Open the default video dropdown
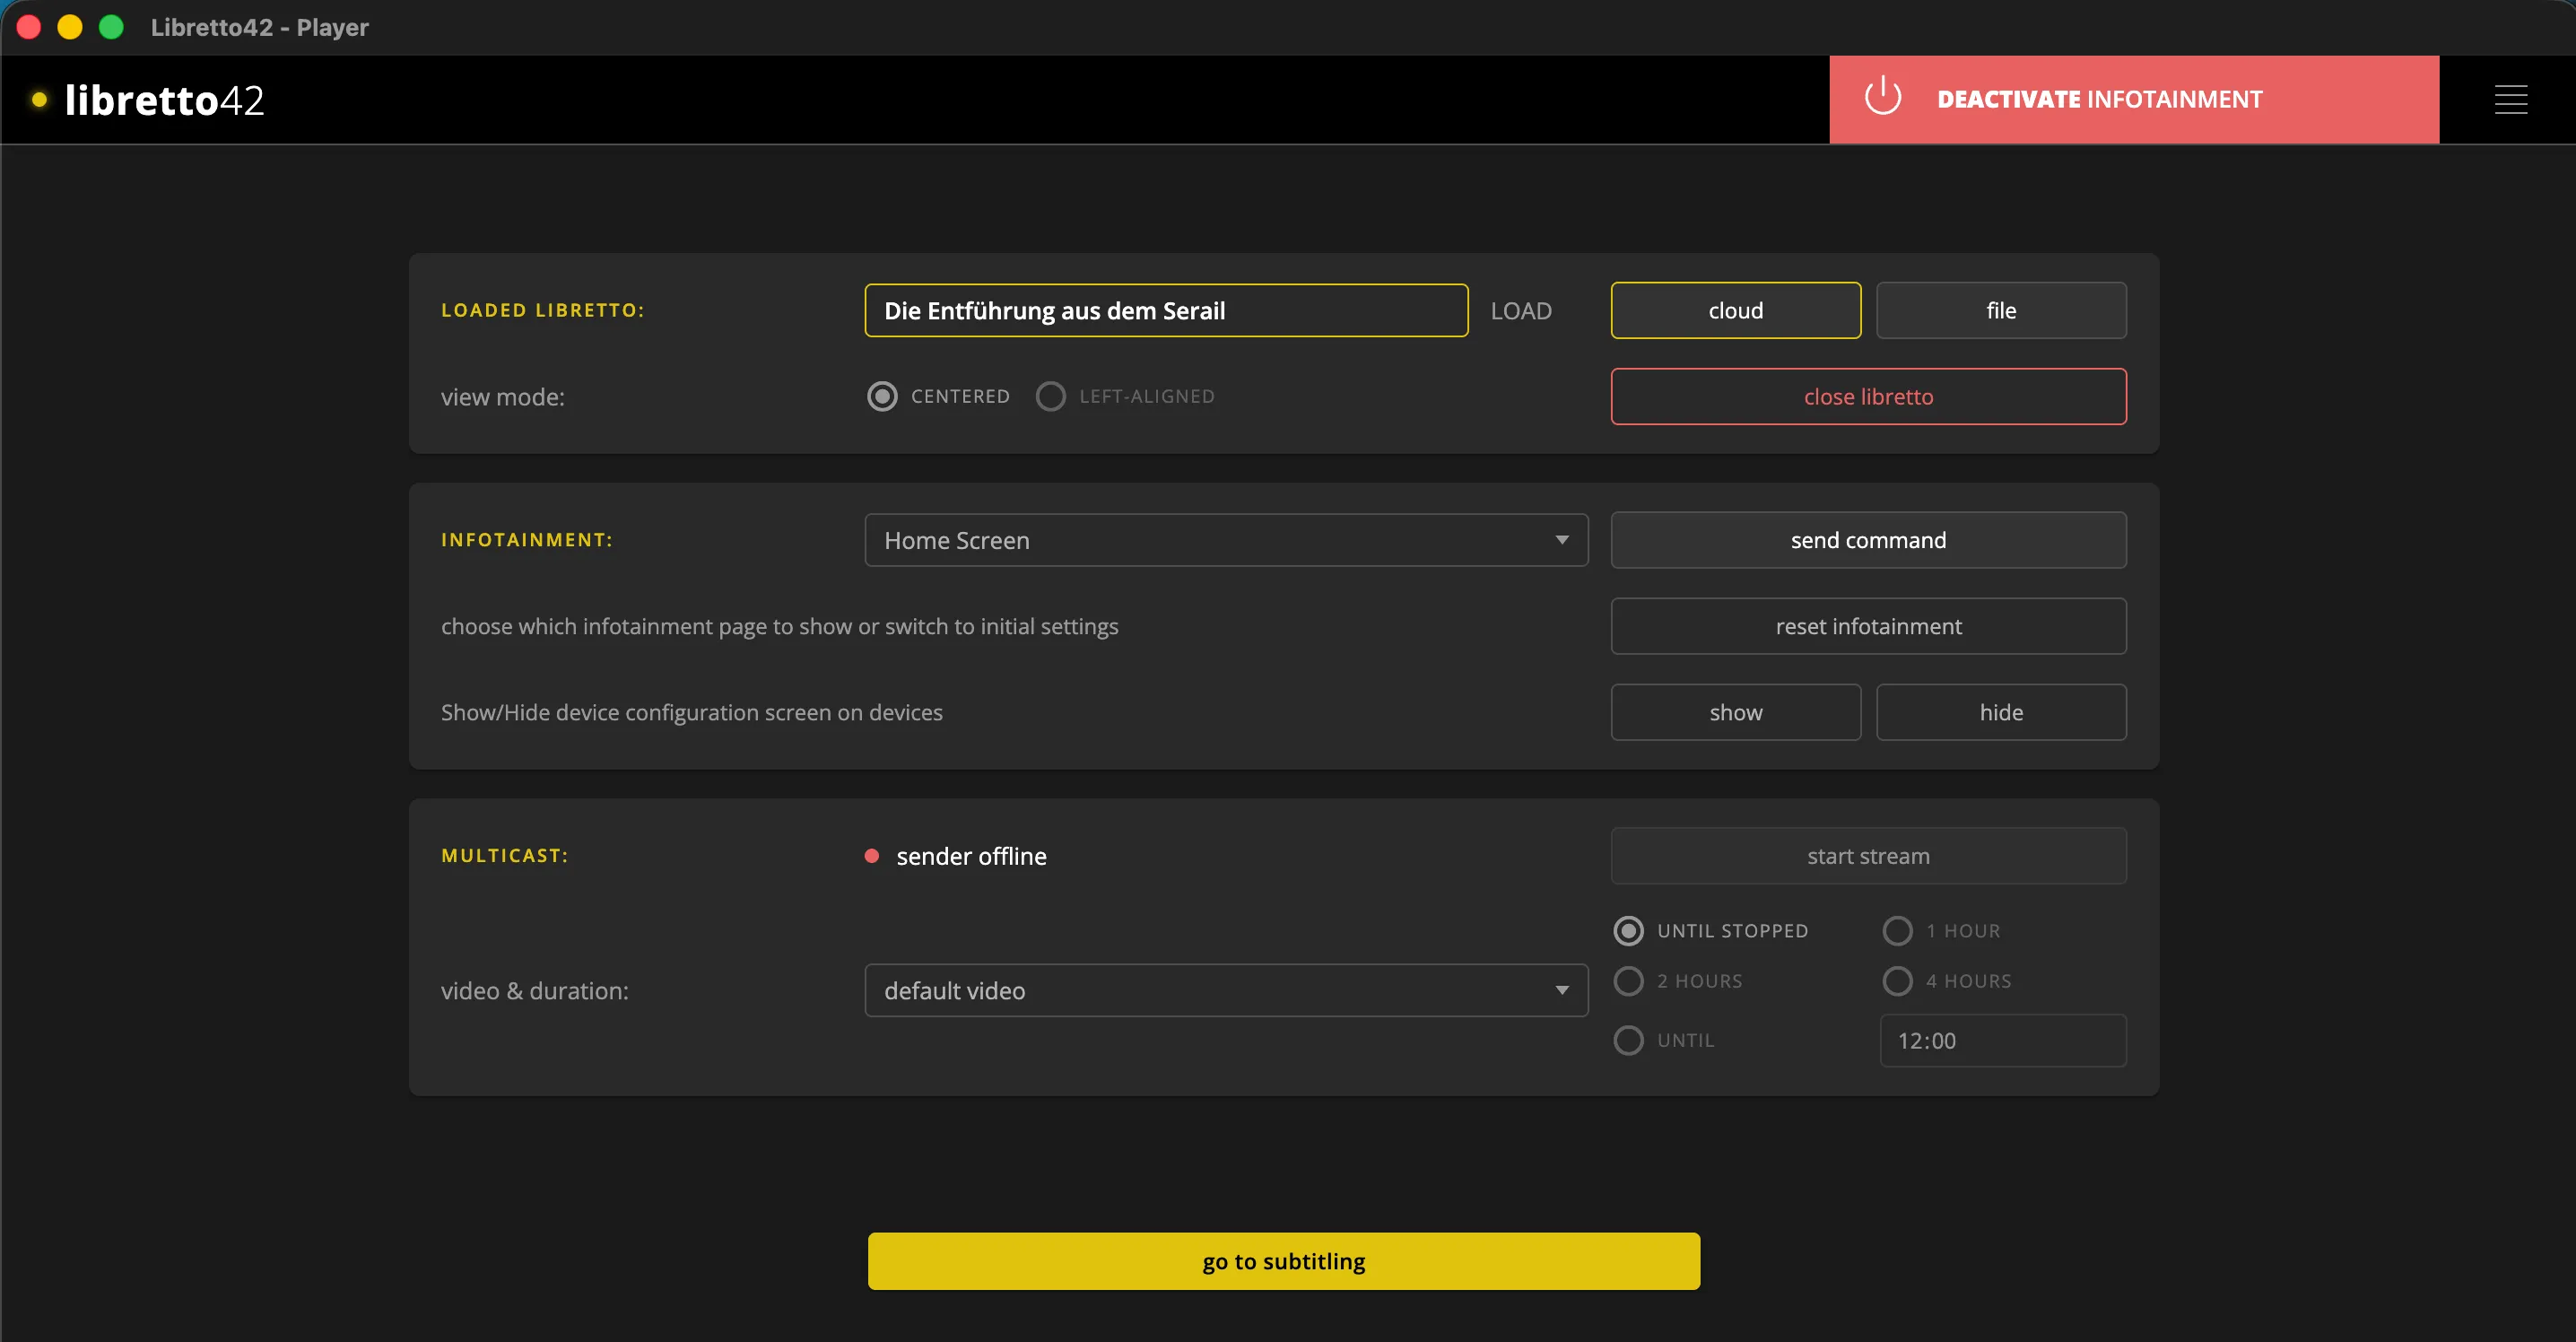 coord(1226,990)
